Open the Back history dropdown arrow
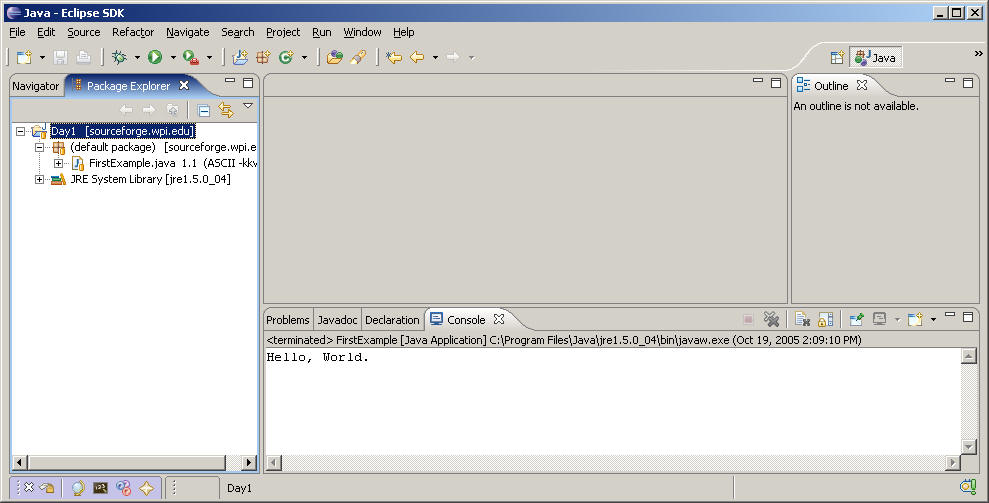This screenshot has height=503, width=989. [435, 57]
